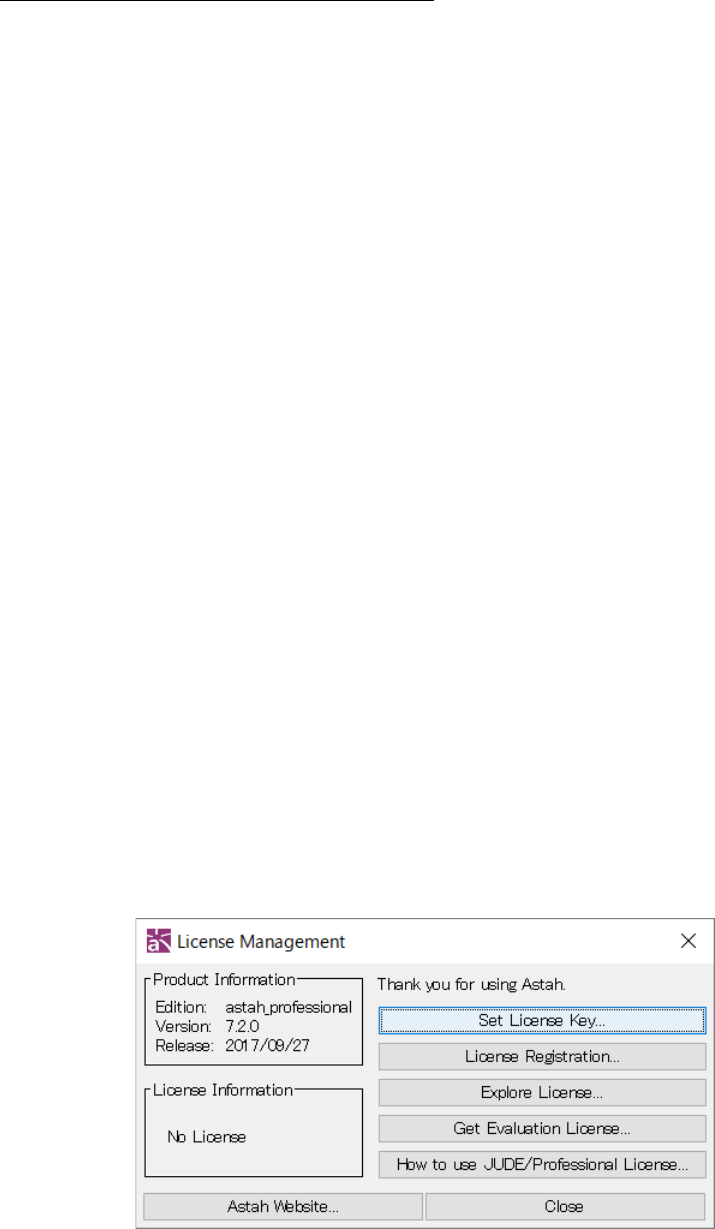Open the Astah Website
This screenshot has width=715, height=1229.
(x=284, y=1206)
